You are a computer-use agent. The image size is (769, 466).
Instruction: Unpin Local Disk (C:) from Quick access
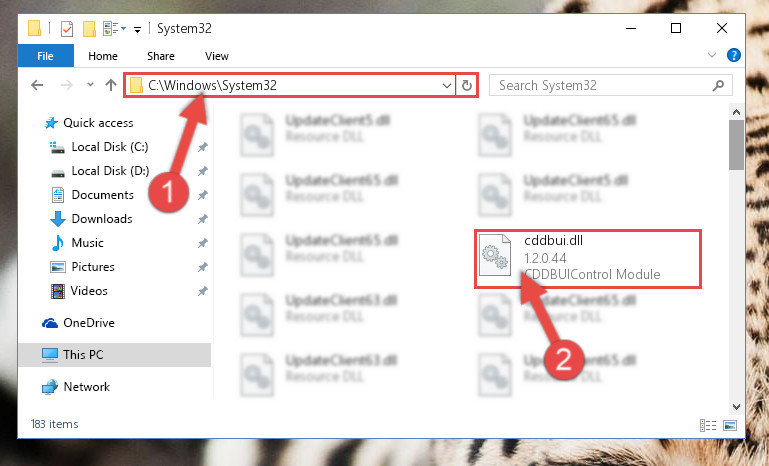203,147
